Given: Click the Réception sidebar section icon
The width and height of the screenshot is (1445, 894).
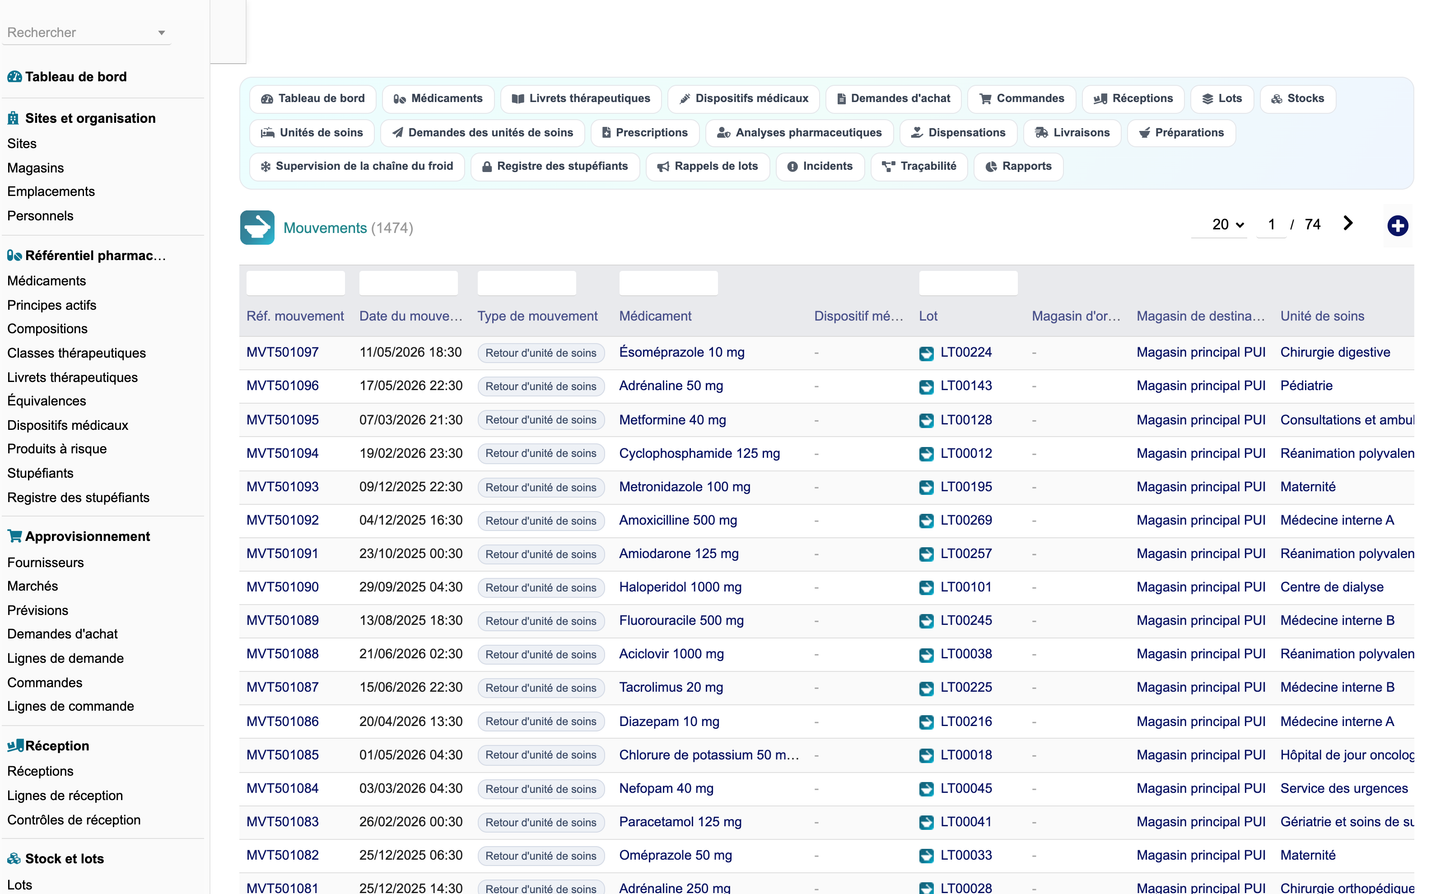Looking at the screenshot, I should click(x=15, y=746).
